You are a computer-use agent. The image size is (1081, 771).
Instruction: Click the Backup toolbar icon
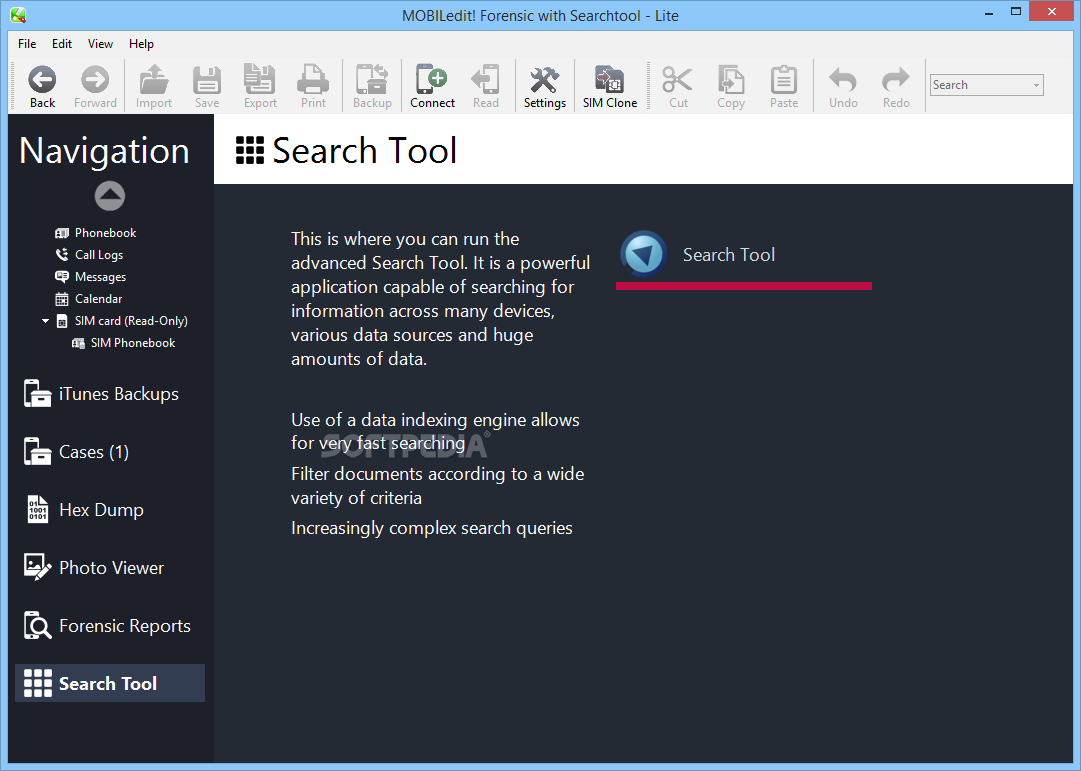pos(372,87)
